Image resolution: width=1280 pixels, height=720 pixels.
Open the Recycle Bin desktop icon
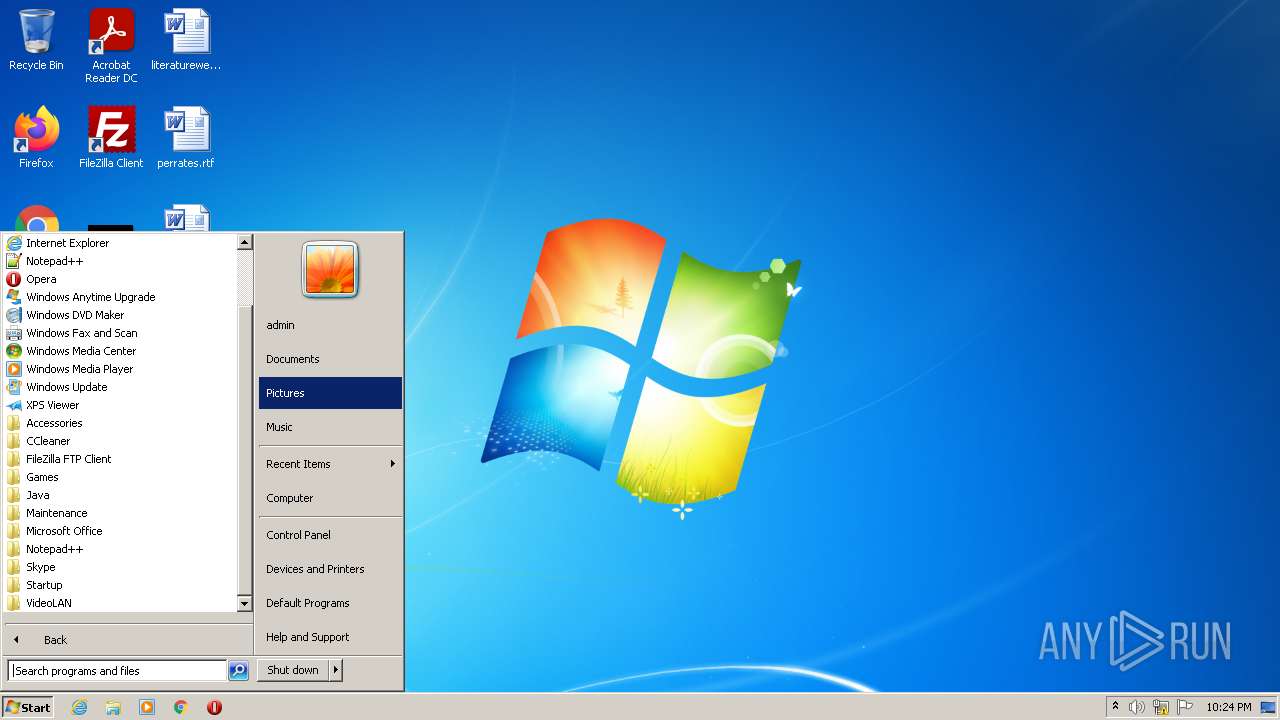pos(36,40)
